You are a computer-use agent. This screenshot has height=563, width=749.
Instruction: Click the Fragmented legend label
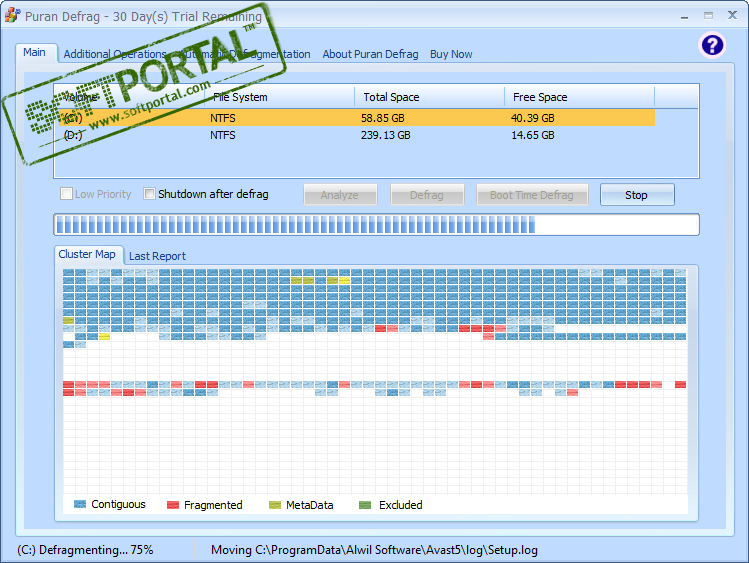pos(213,505)
